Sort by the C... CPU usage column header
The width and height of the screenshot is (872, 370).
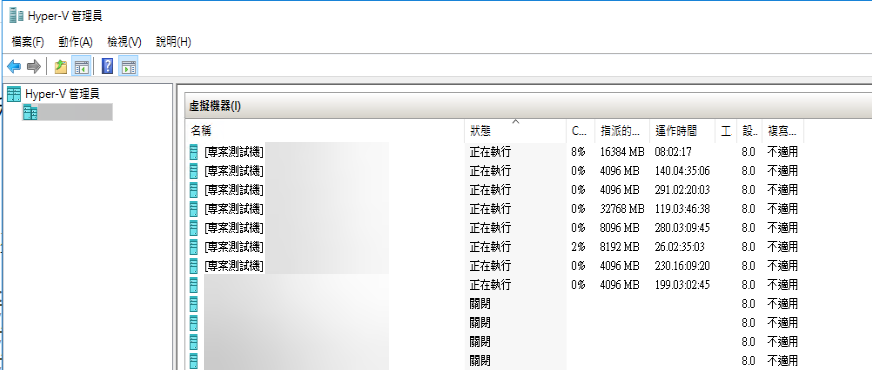581,131
